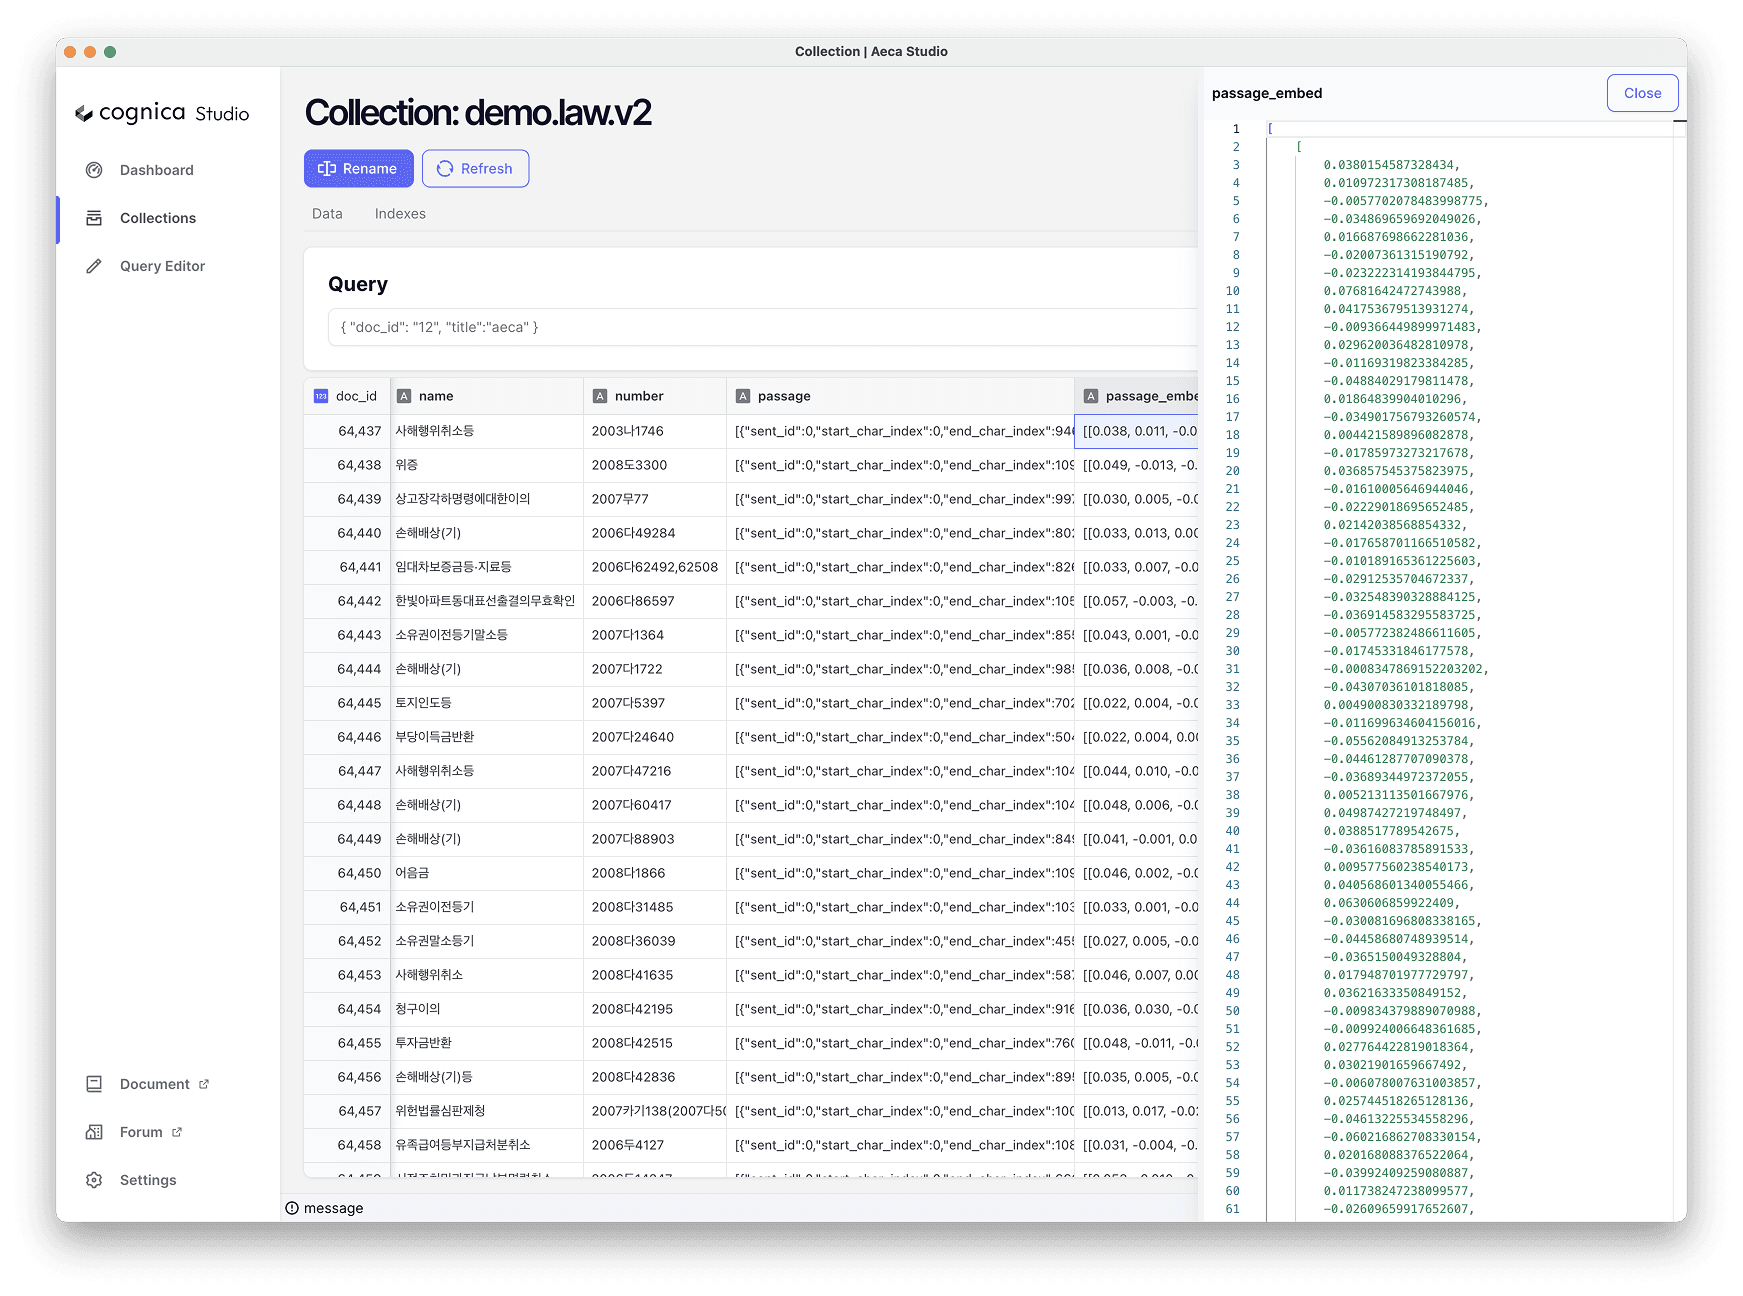The height and width of the screenshot is (1296, 1743).
Task: Click the Dashboard gauge icon in sidebar
Action: click(x=94, y=170)
